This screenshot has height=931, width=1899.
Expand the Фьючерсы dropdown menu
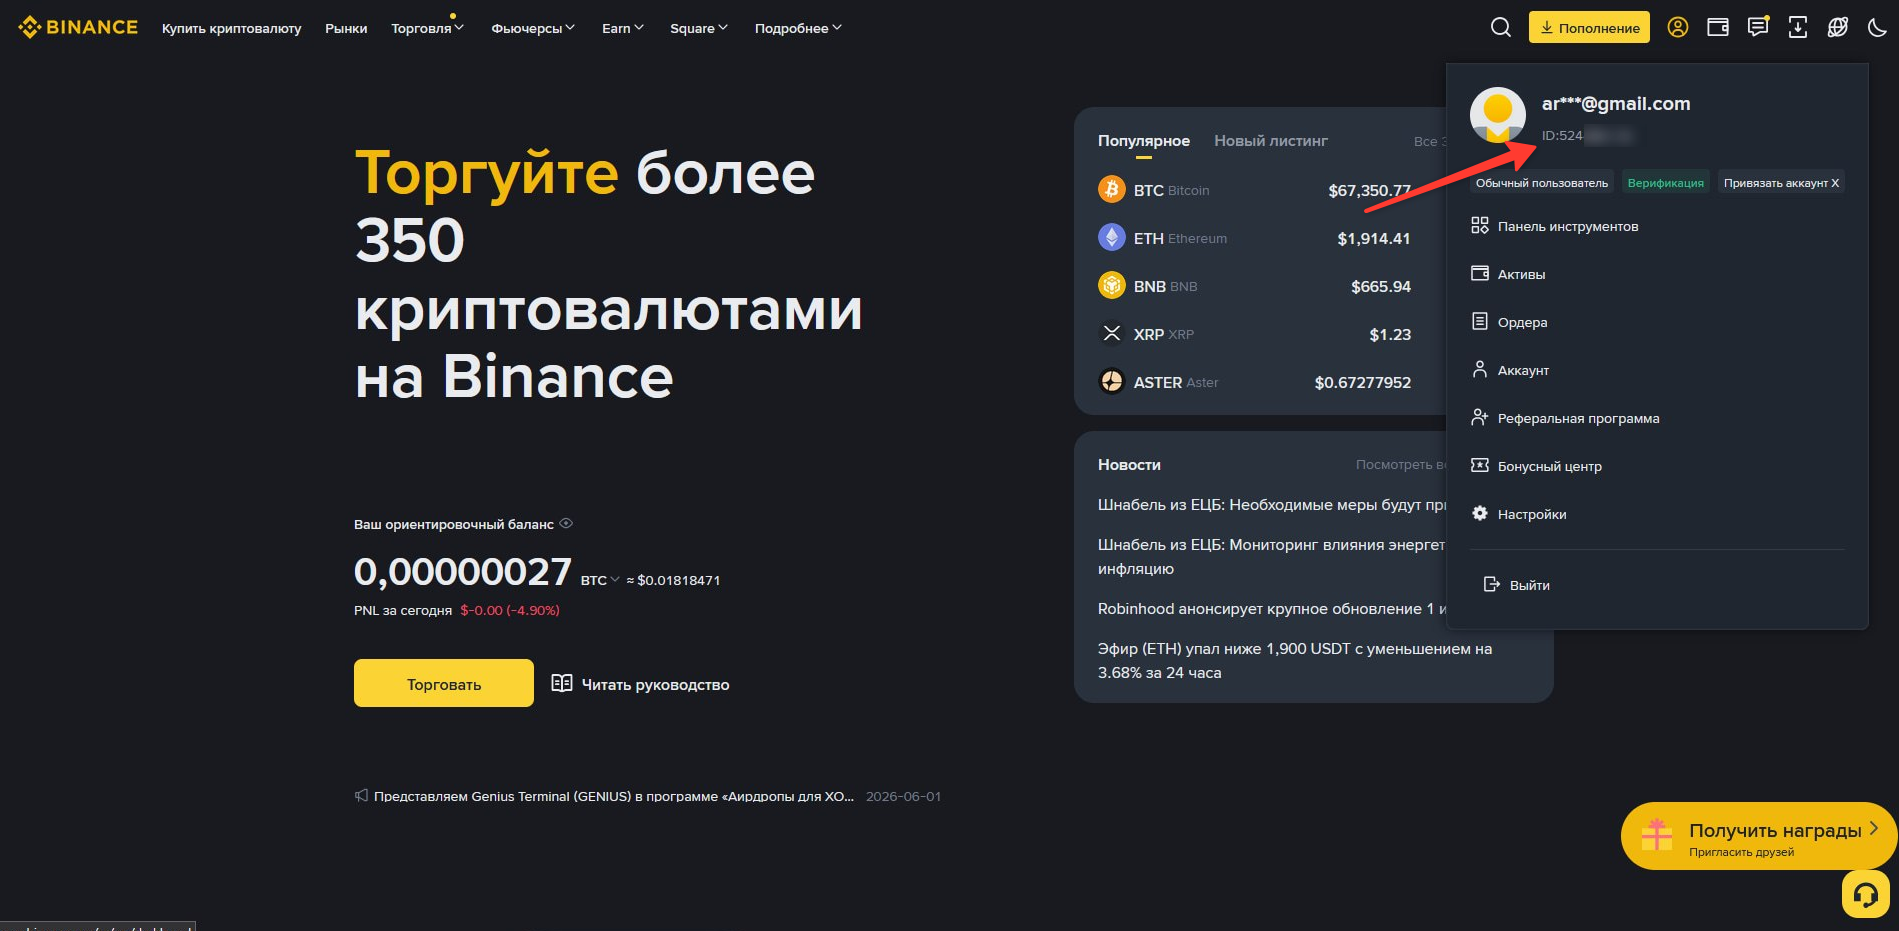click(x=533, y=28)
